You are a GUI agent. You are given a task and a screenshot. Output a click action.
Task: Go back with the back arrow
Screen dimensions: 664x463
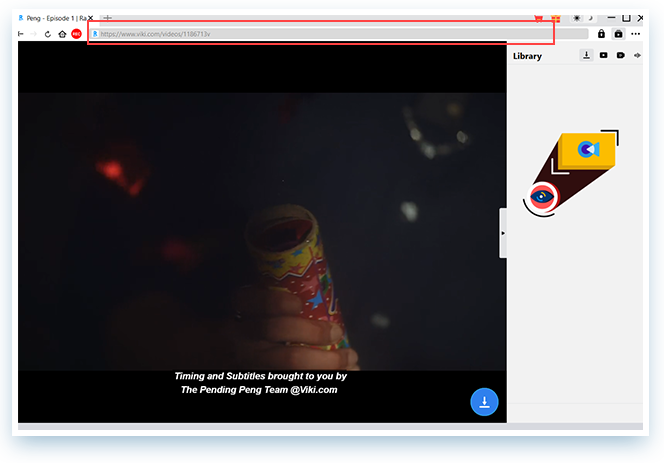21,34
